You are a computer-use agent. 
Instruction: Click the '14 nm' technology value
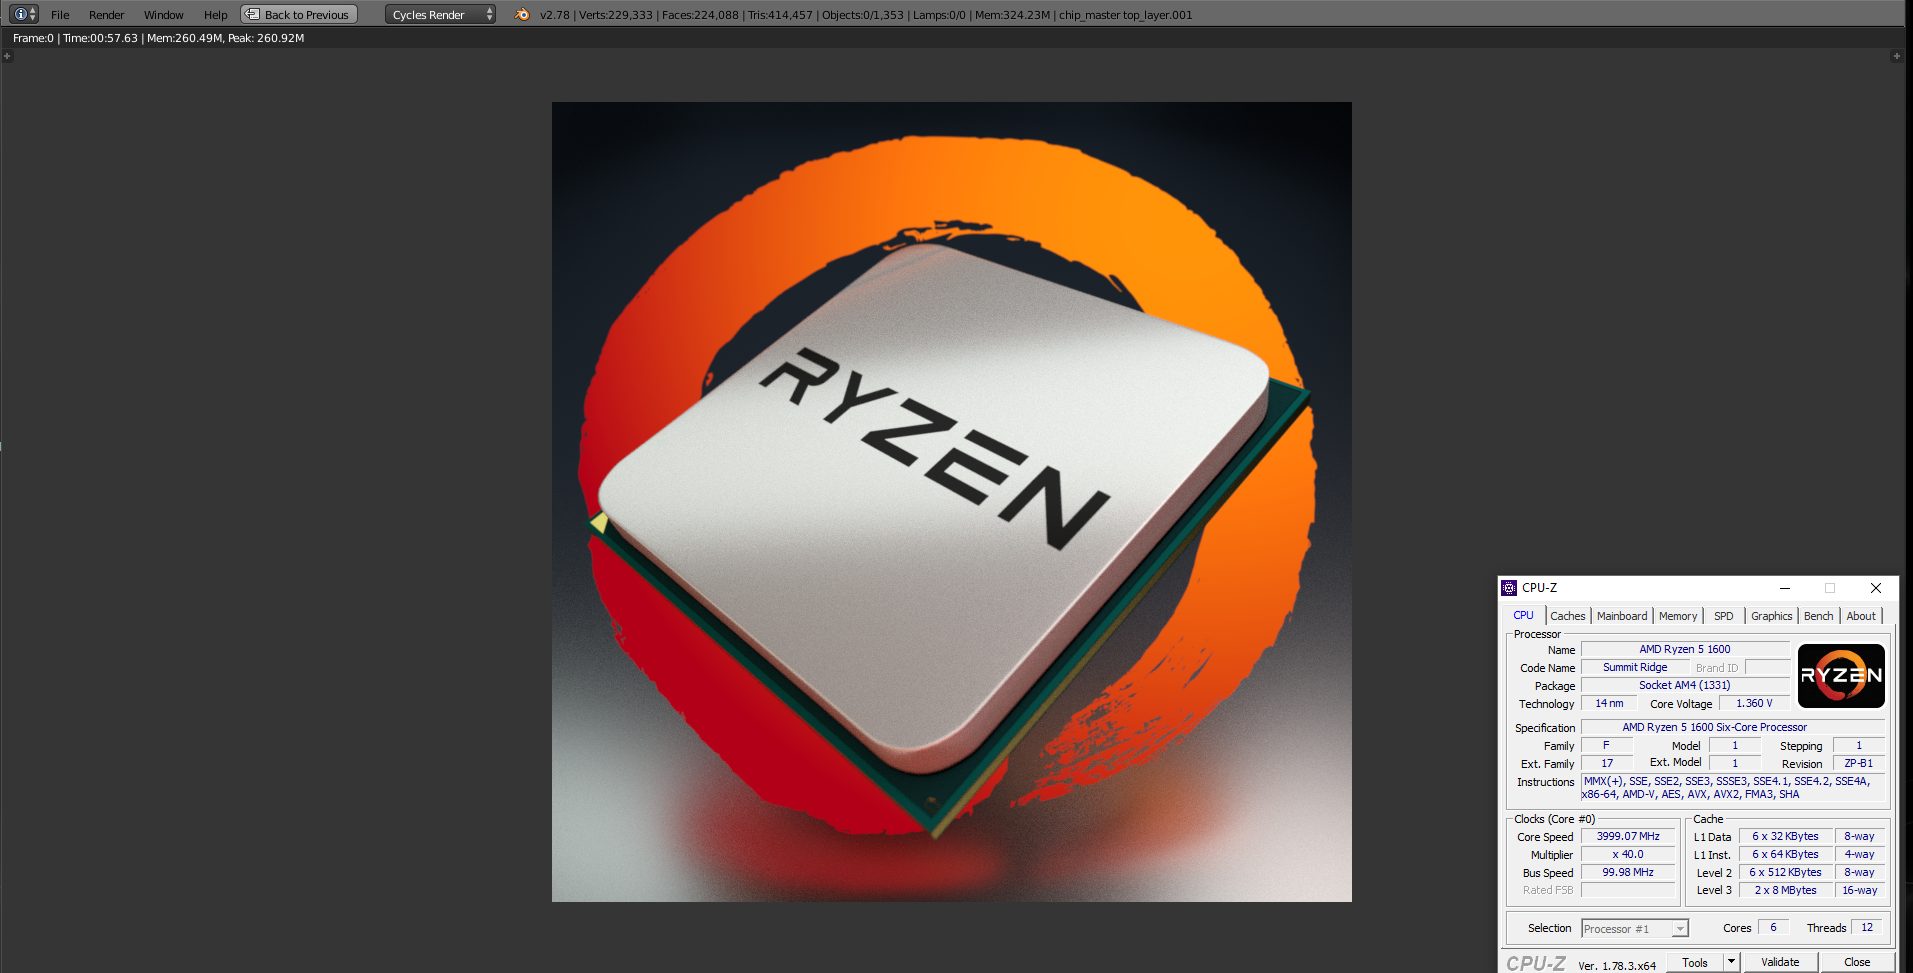pyautogui.click(x=1609, y=704)
